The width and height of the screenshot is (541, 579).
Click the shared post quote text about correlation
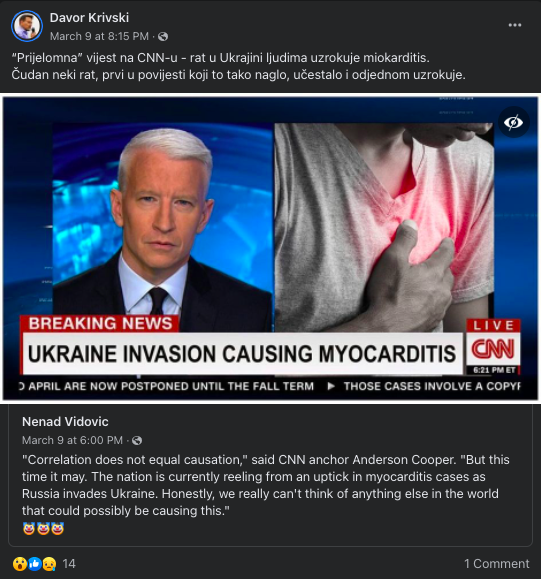(x=266, y=485)
